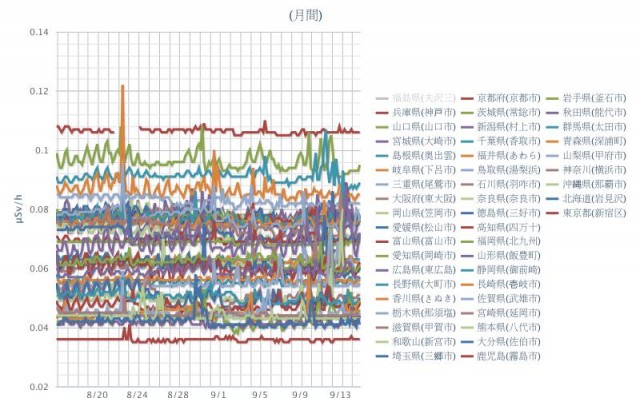Click the teal 千葉県(香取市) legend line marker
Image resolution: width=640 pixels, height=398 pixels.
point(467,141)
